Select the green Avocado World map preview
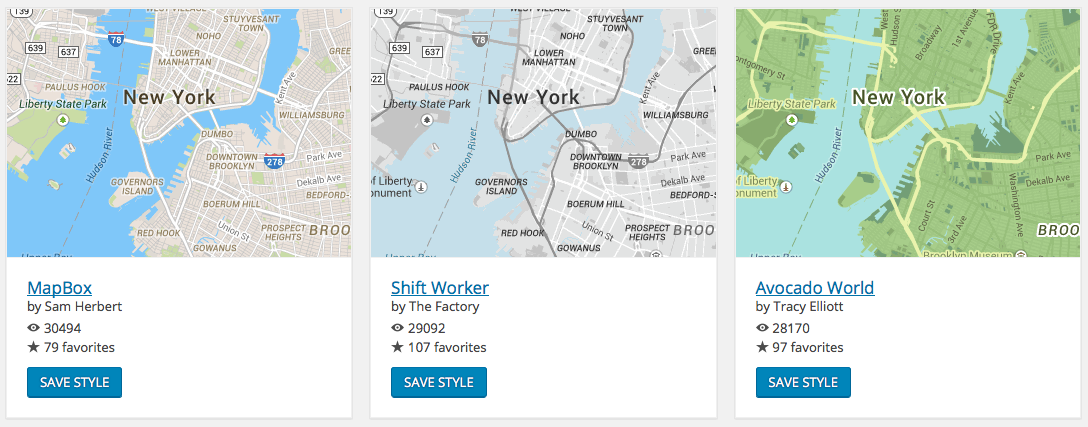Viewport: 1088px width, 427px height. (x=907, y=133)
